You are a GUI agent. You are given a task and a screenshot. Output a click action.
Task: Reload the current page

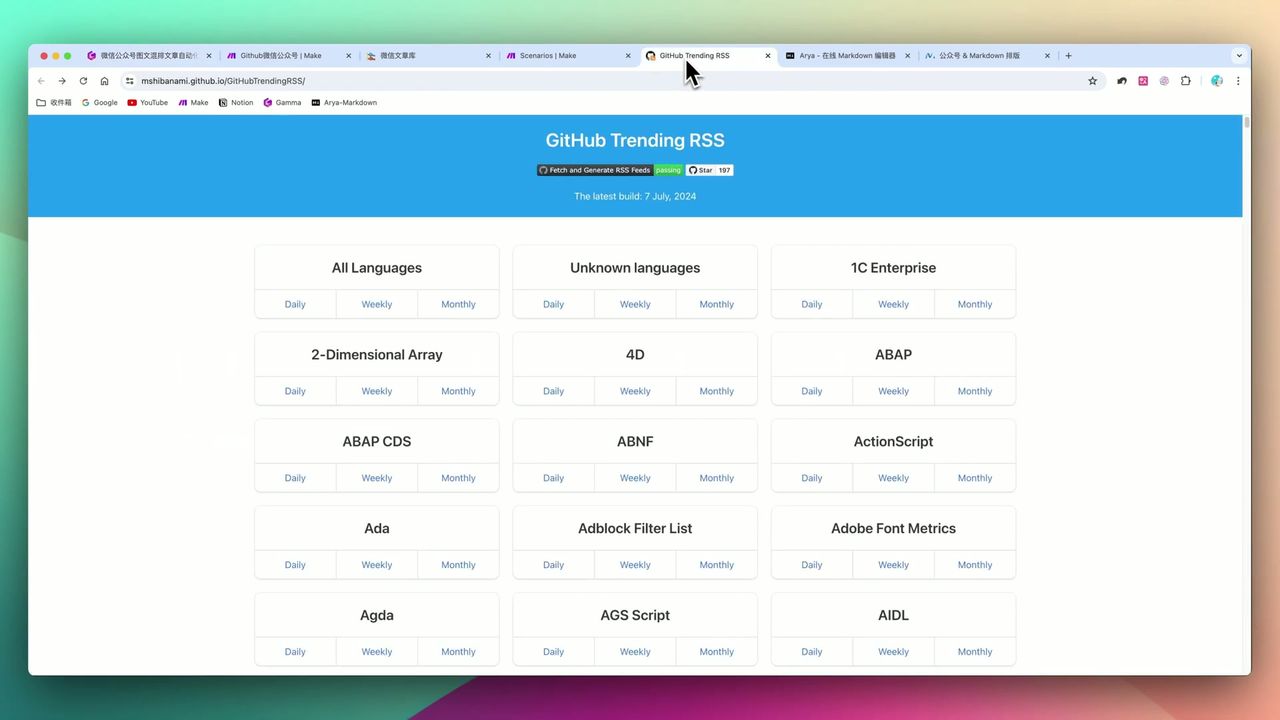coord(83,81)
